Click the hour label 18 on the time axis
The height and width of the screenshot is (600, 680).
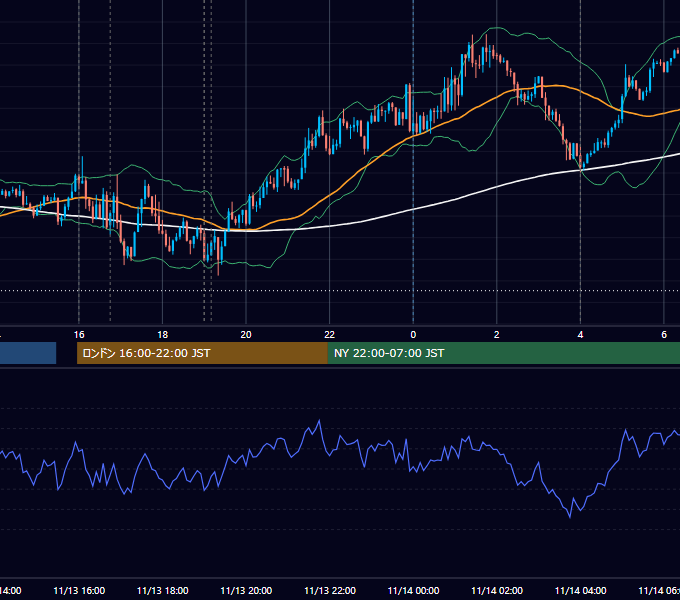(163, 335)
